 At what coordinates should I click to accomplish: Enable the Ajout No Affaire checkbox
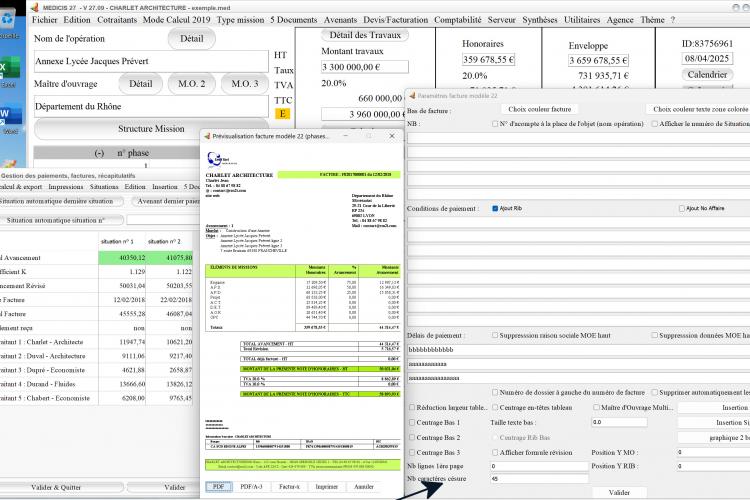tap(682, 209)
